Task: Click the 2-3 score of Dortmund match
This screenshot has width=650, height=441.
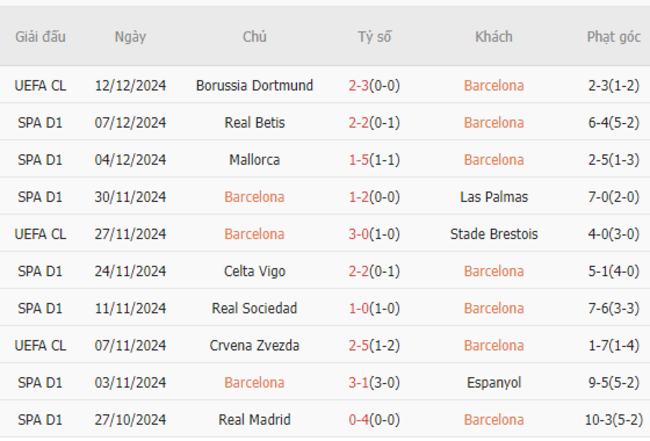Action: point(359,85)
